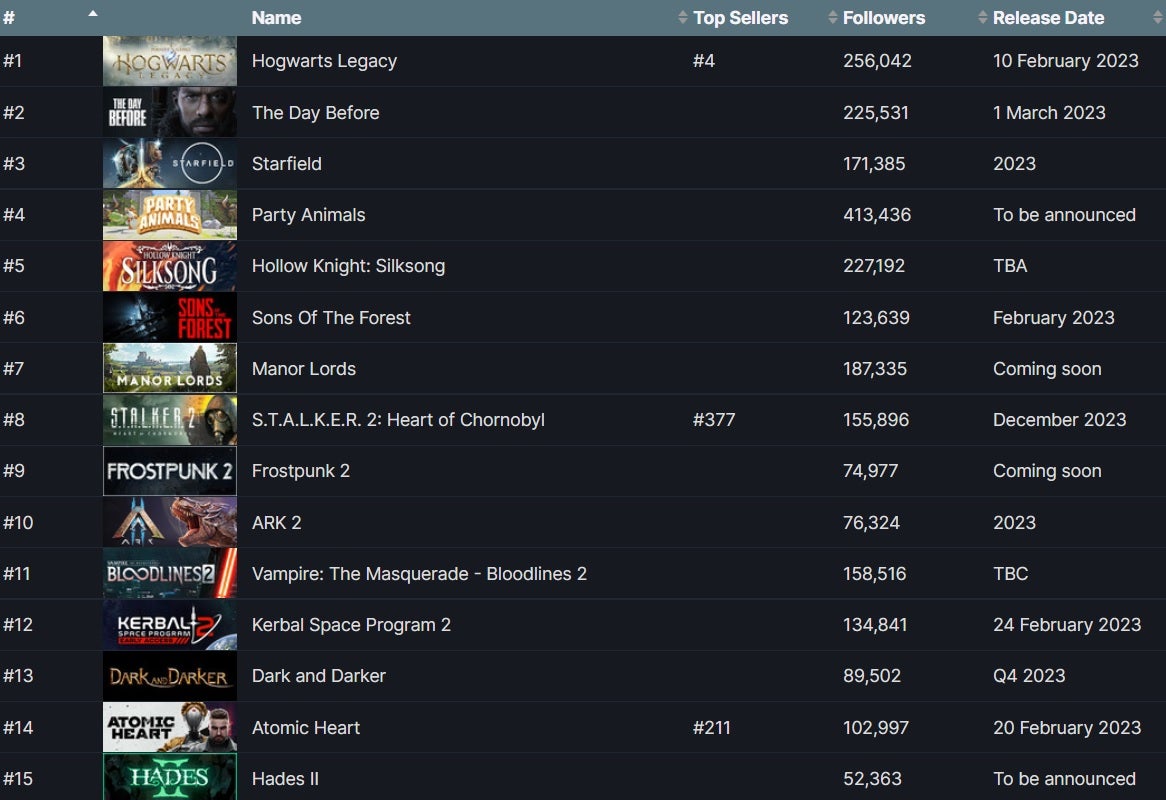Viewport: 1166px width, 800px height.
Task: Sort by Top Sellers column header
Action: point(740,18)
